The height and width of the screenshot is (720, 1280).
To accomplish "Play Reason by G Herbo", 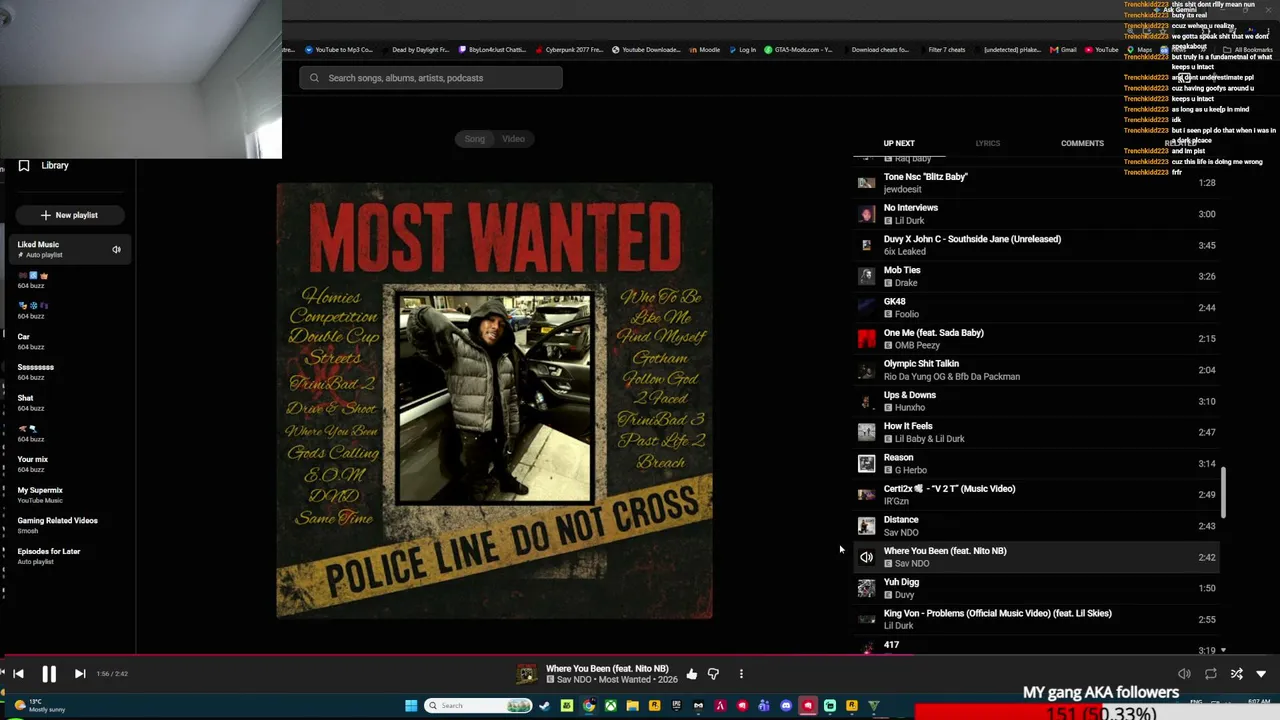I will [1036, 463].
